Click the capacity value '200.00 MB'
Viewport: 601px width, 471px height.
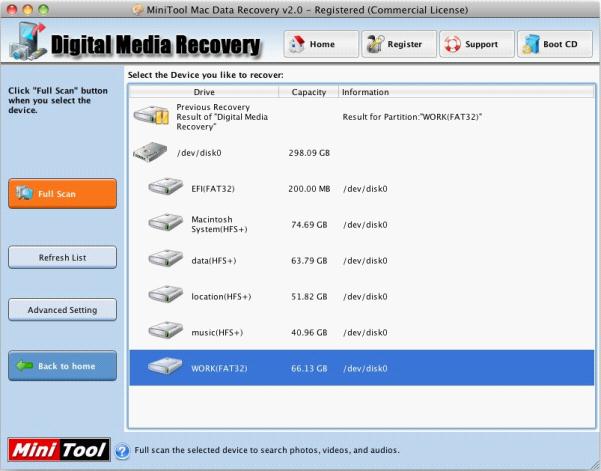click(x=309, y=189)
